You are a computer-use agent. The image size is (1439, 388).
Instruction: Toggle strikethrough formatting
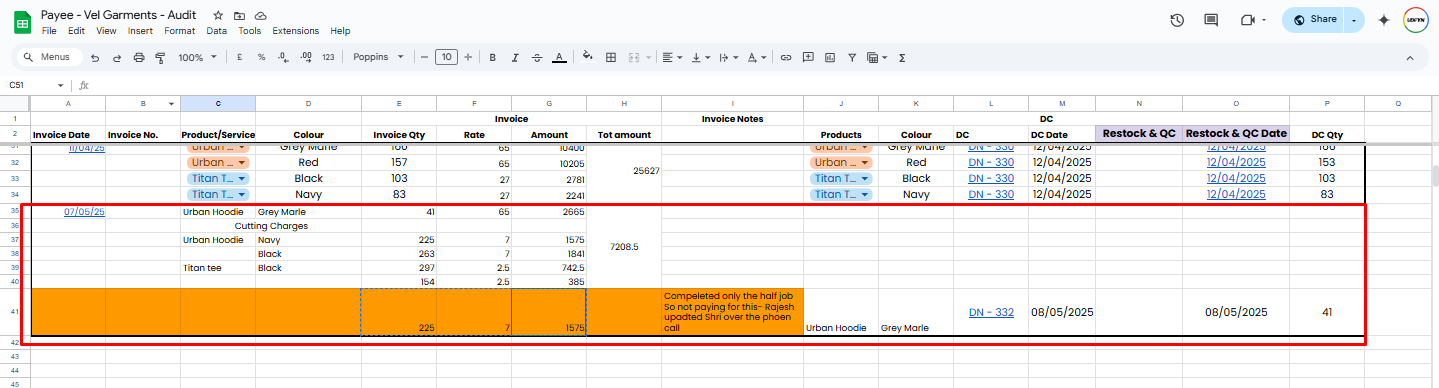[x=537, y=58]
